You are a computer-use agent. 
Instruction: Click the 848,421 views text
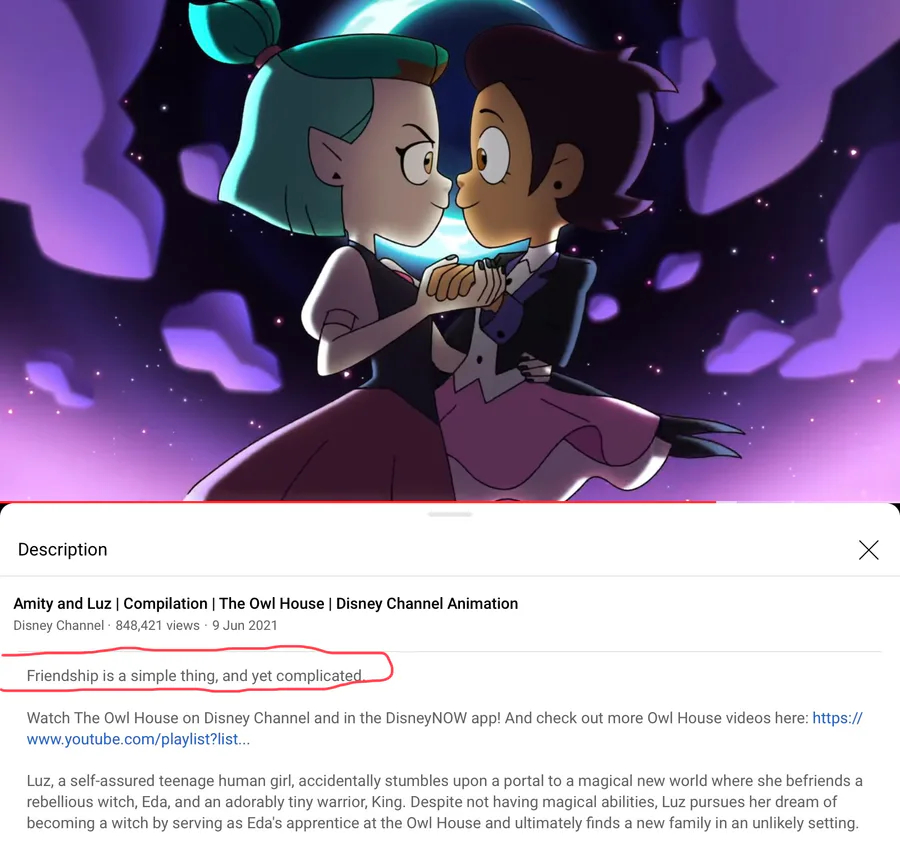tap(157, 626)
